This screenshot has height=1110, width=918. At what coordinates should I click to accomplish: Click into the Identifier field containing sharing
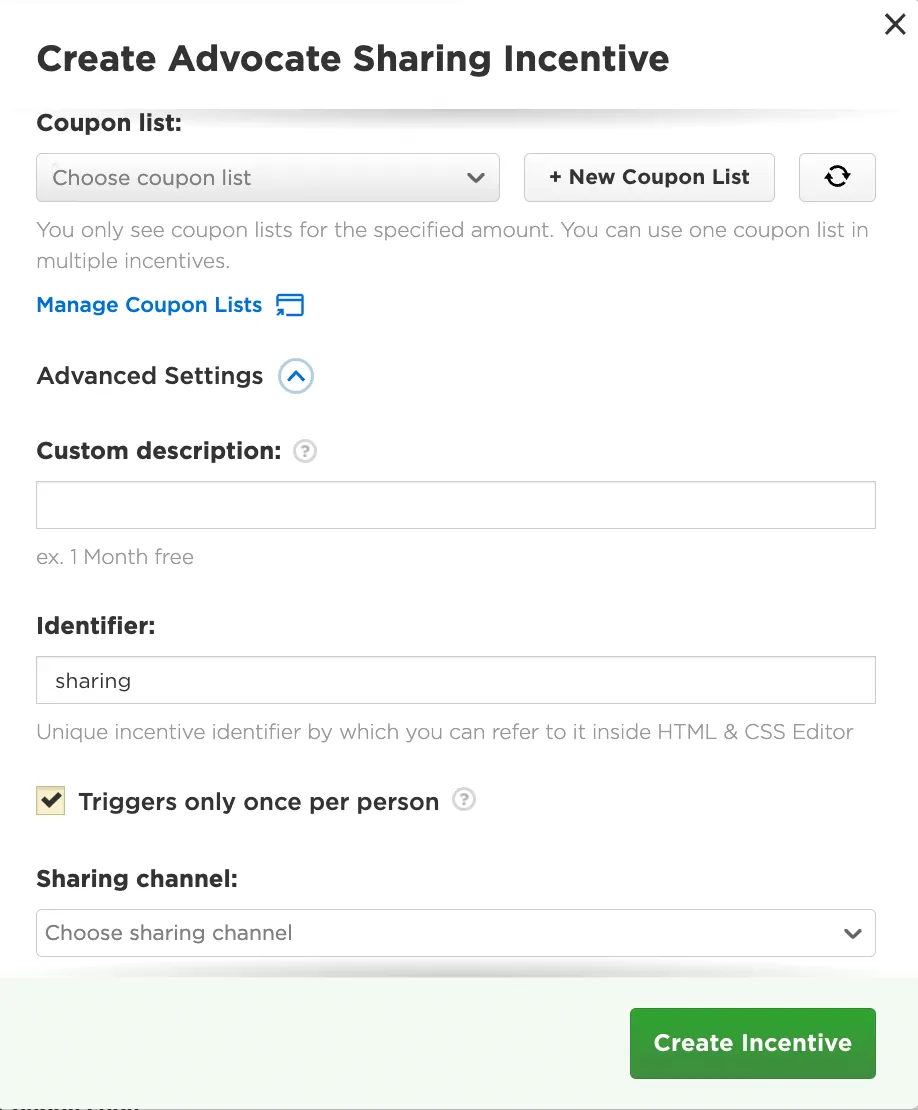pos(456,680)
